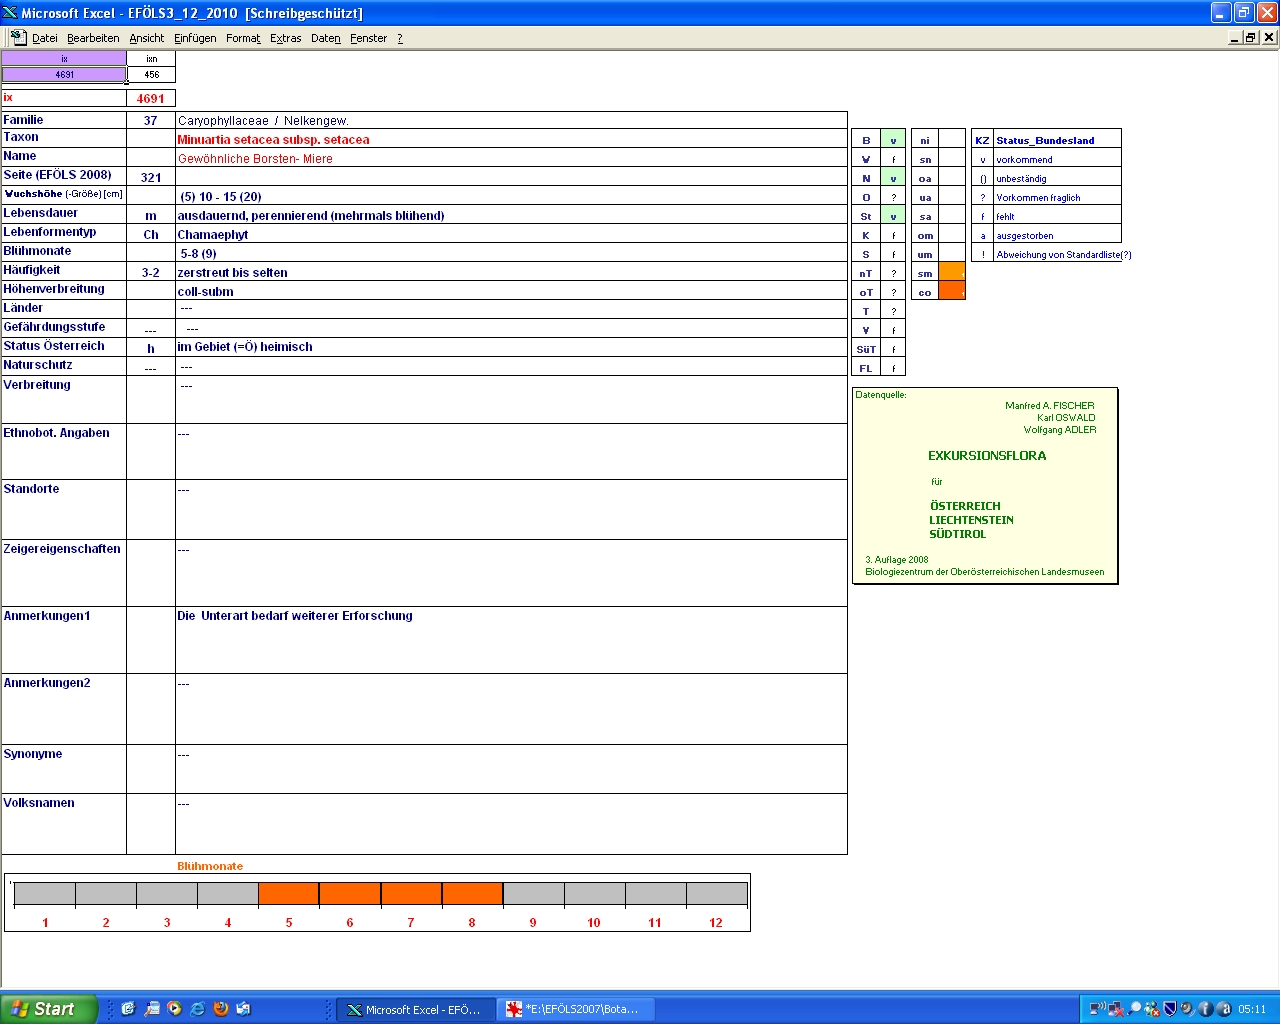Click the green status cell next to 'St'
The height and width of the screenshot is (1024, 1280).
pos(893,216)
